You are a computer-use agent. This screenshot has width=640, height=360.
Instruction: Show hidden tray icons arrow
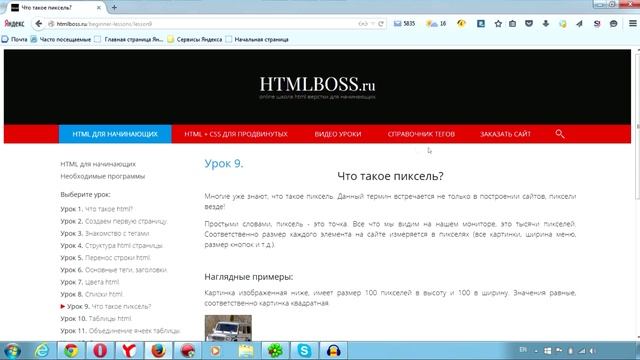click(x=536, y=351)
